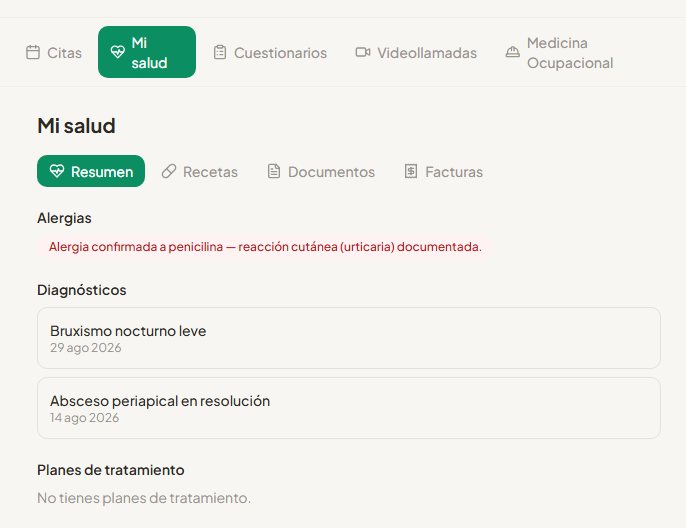Click the date 29 ago 2026
Screen dimensions: 686x528
coord(86,348)
